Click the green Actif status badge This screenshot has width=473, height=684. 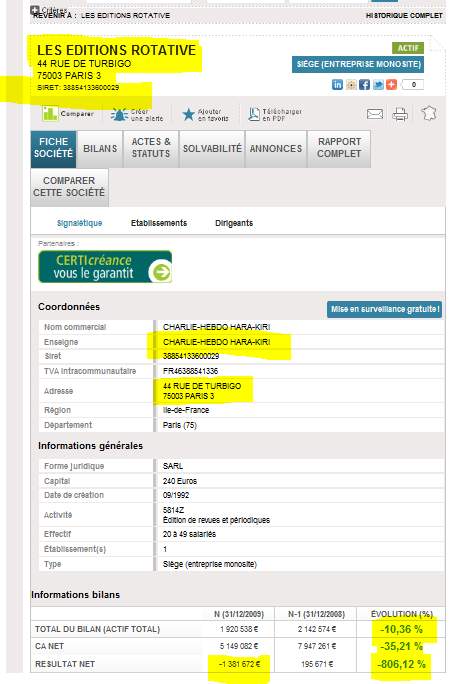[408, 48]
